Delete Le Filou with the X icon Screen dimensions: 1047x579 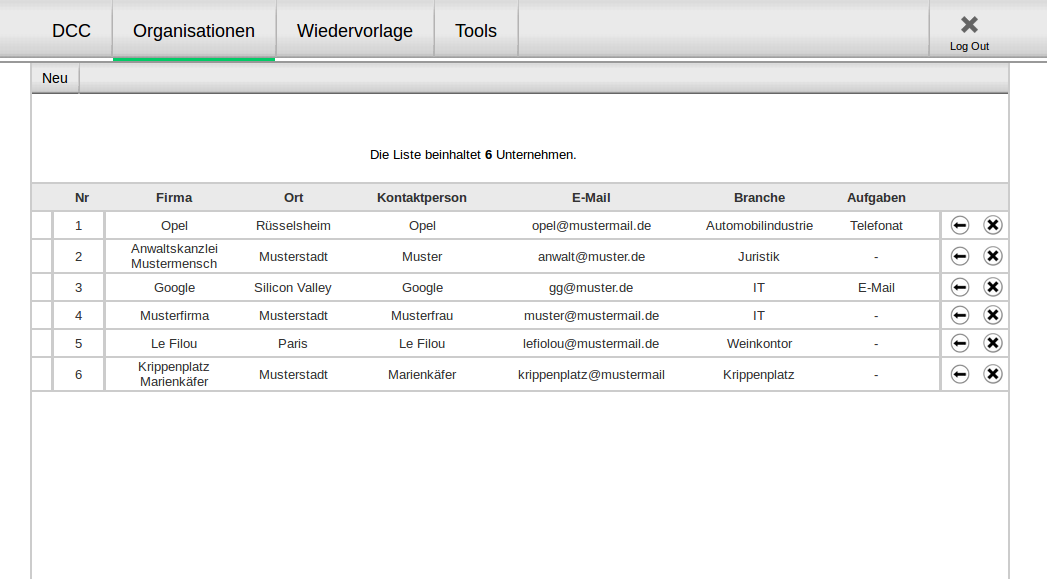click(992, 343)
